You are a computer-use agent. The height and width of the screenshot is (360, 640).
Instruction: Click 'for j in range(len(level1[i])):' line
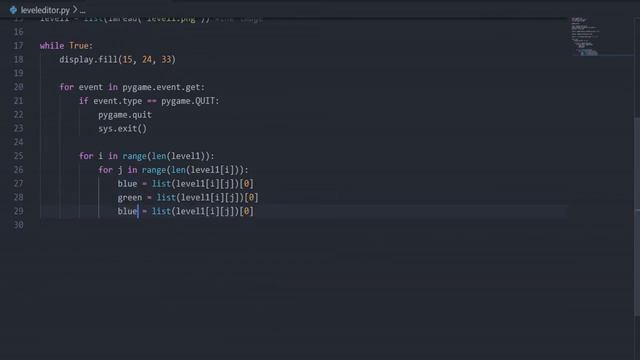(173, 170)
